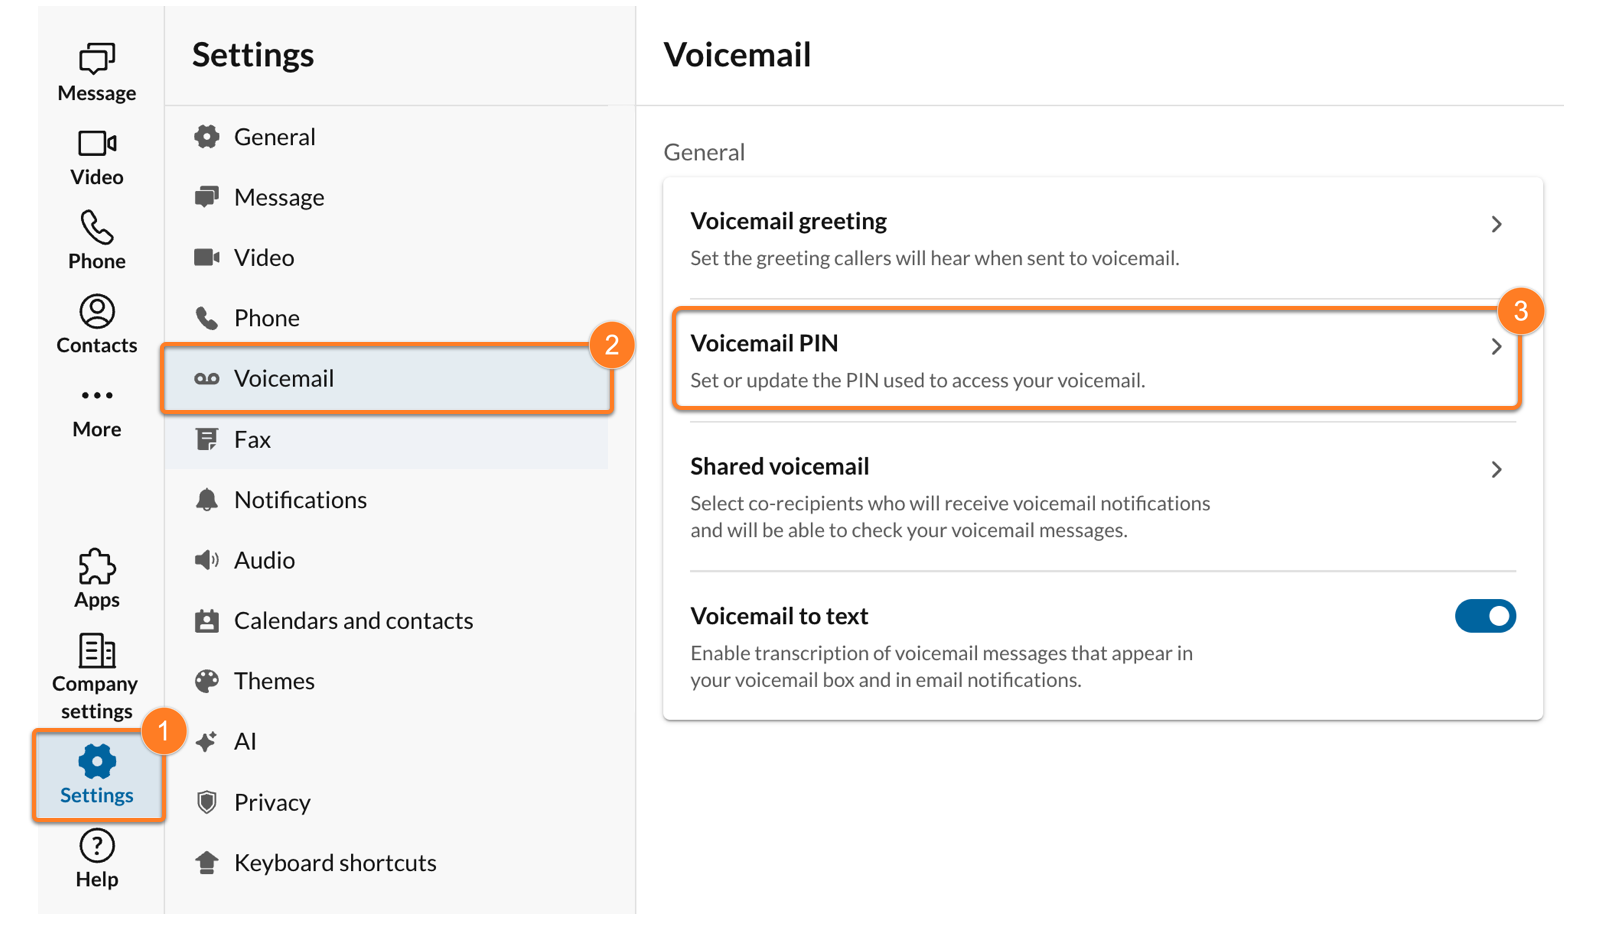Screen dimensions: 1600x926
Task: Expand Shared voicemail chevron
Action: point(1496,470)
